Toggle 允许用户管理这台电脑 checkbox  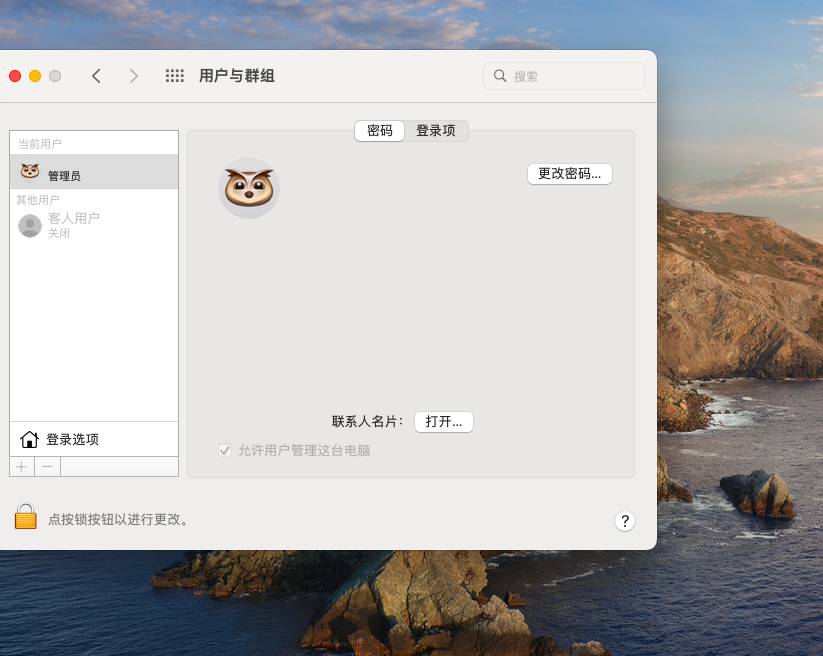click(225, 450)
